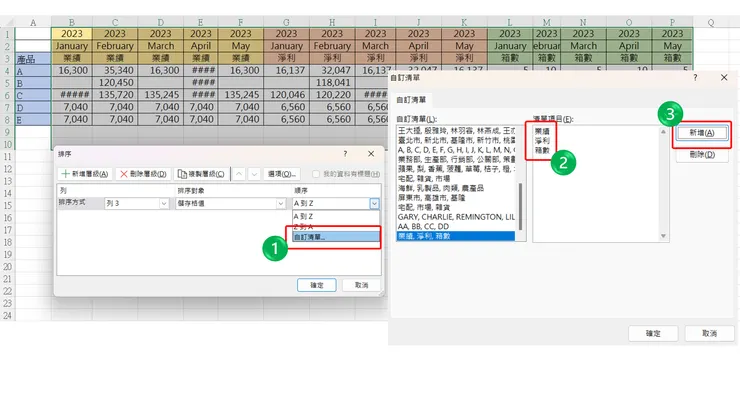
Task: Cancel the 排序 dialog with 取消
Action: 362,285
